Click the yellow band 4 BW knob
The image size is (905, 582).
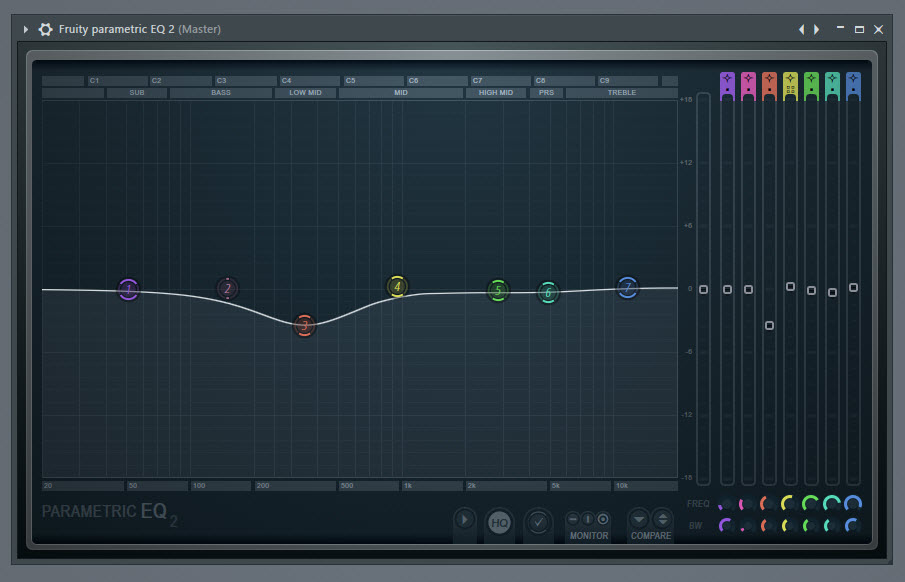[x=789, y=525]
